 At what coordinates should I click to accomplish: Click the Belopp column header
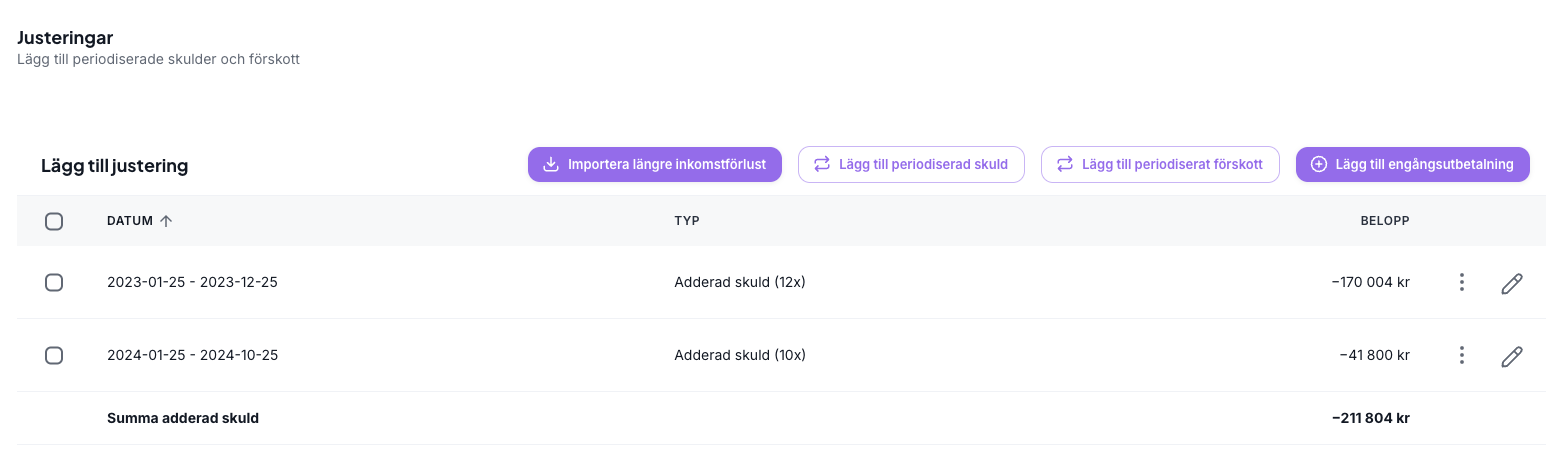click(1384, 221)
